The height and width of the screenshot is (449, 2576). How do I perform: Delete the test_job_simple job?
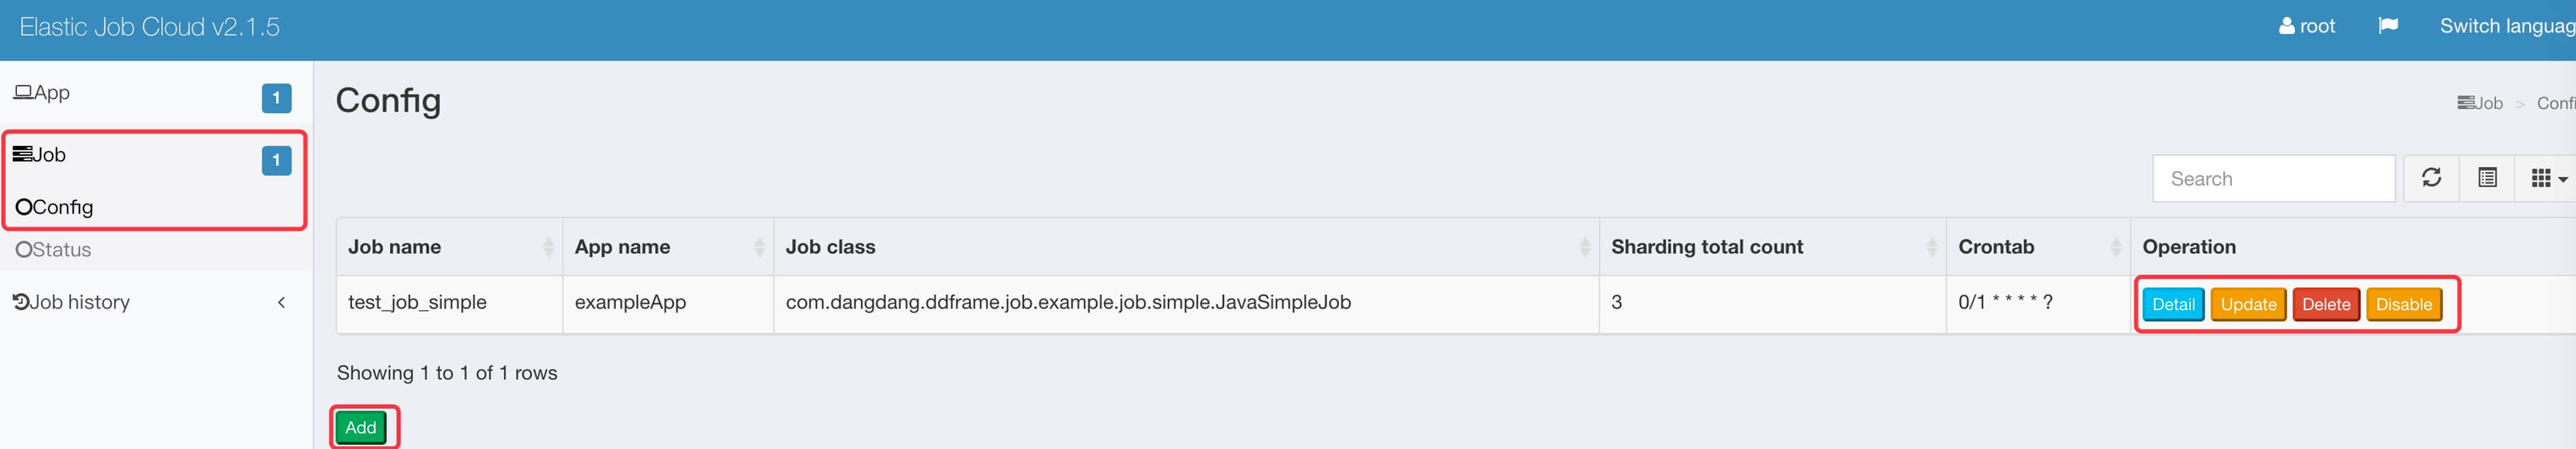click(x=2326, y=304)
